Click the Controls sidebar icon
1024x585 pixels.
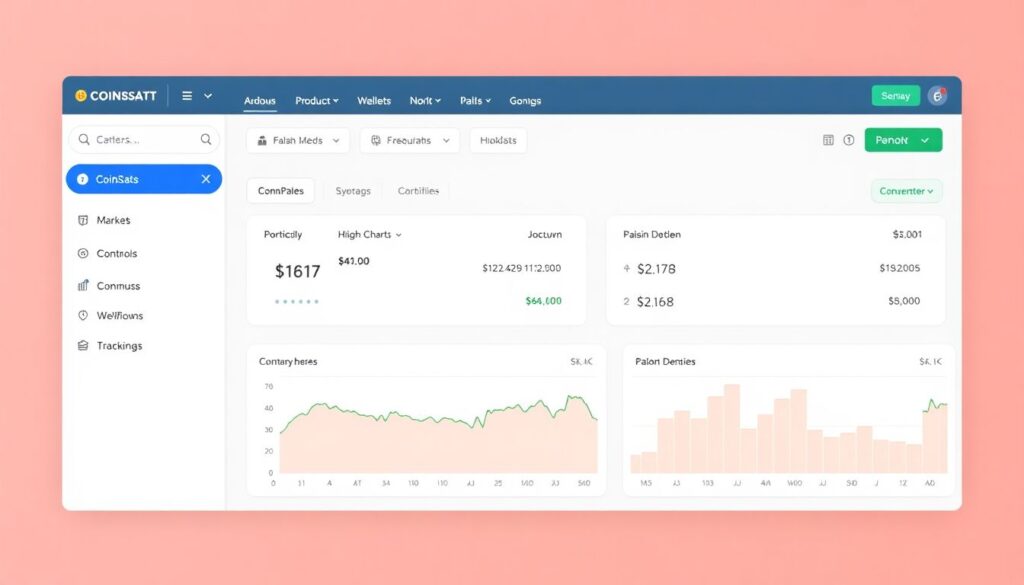click(x=82, y=254)
